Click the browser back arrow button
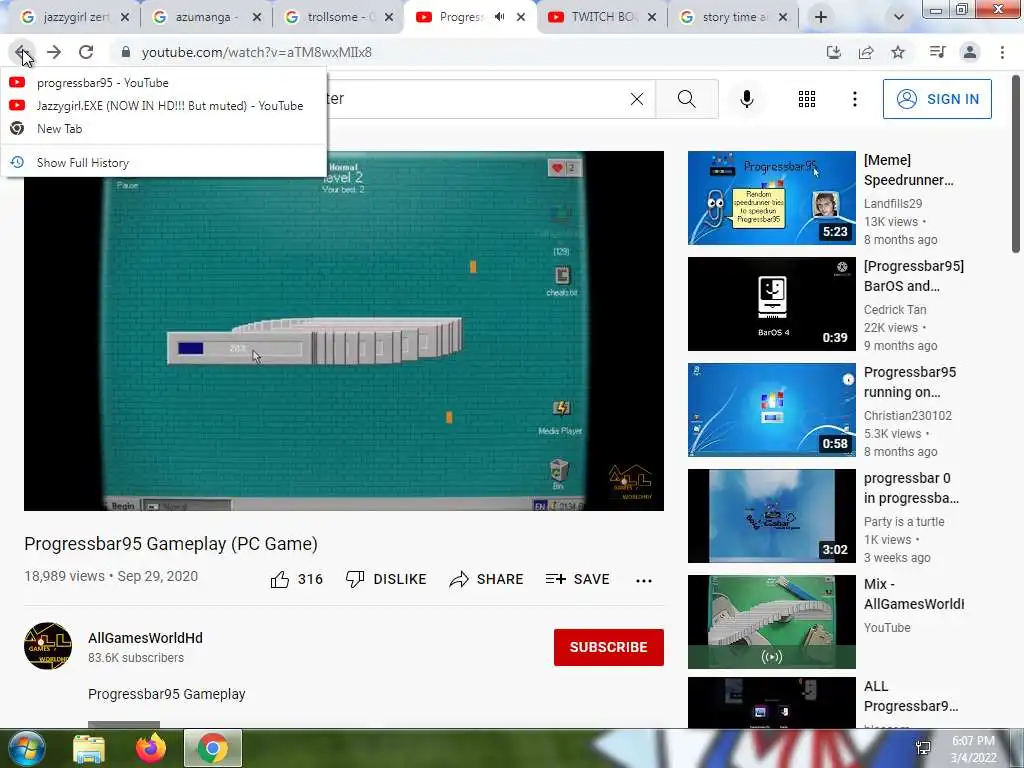The width and height of the screenshot is (1024, 768). pyautogui.click(x=22, y=52)
